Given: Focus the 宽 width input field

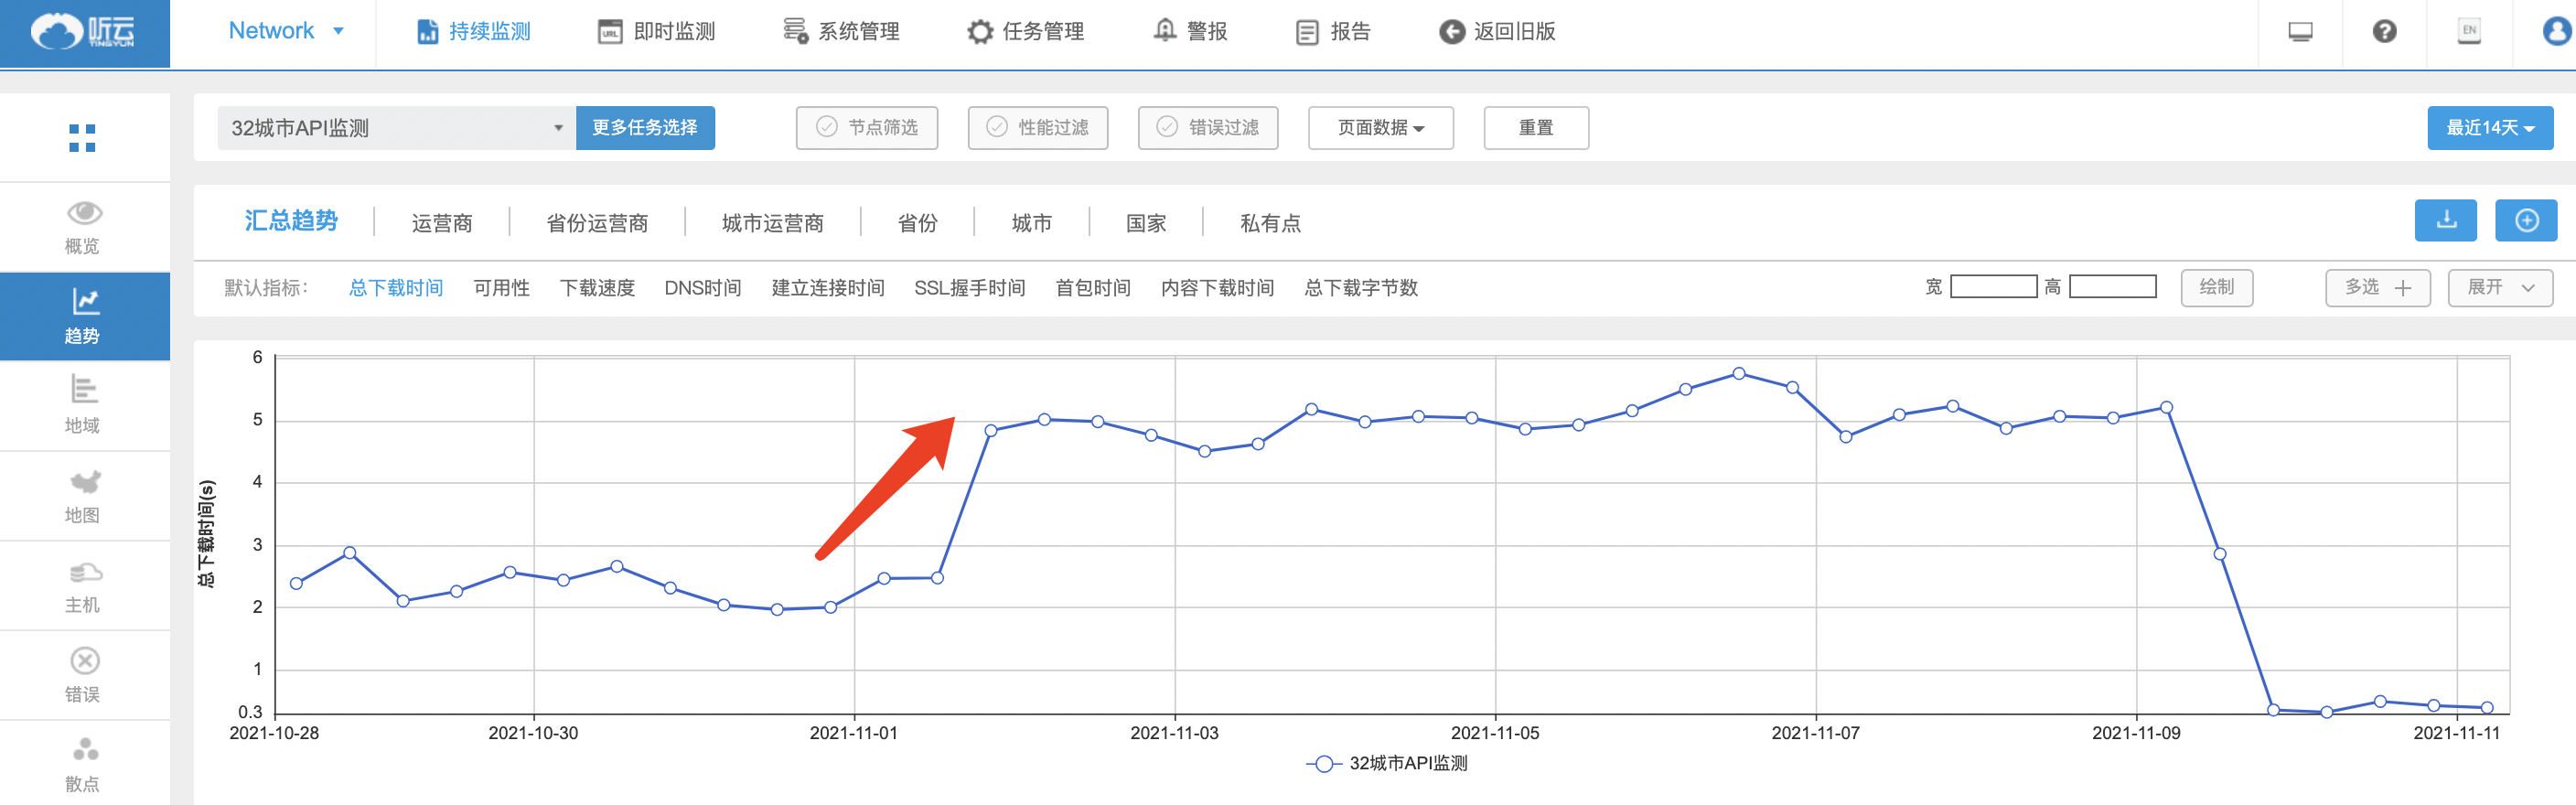Looking at the screenshot, I should coord(1992,288).
